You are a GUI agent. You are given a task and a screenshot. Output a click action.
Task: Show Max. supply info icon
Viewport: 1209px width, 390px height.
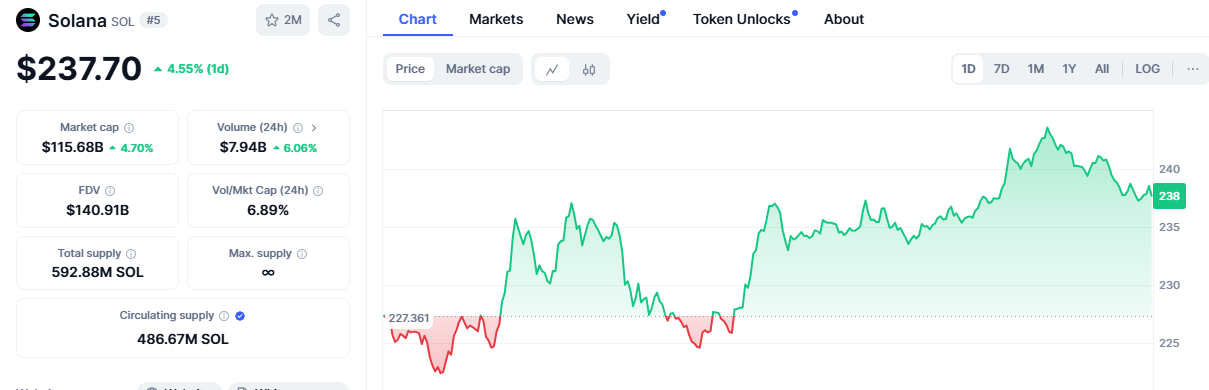tap(302, 254)
